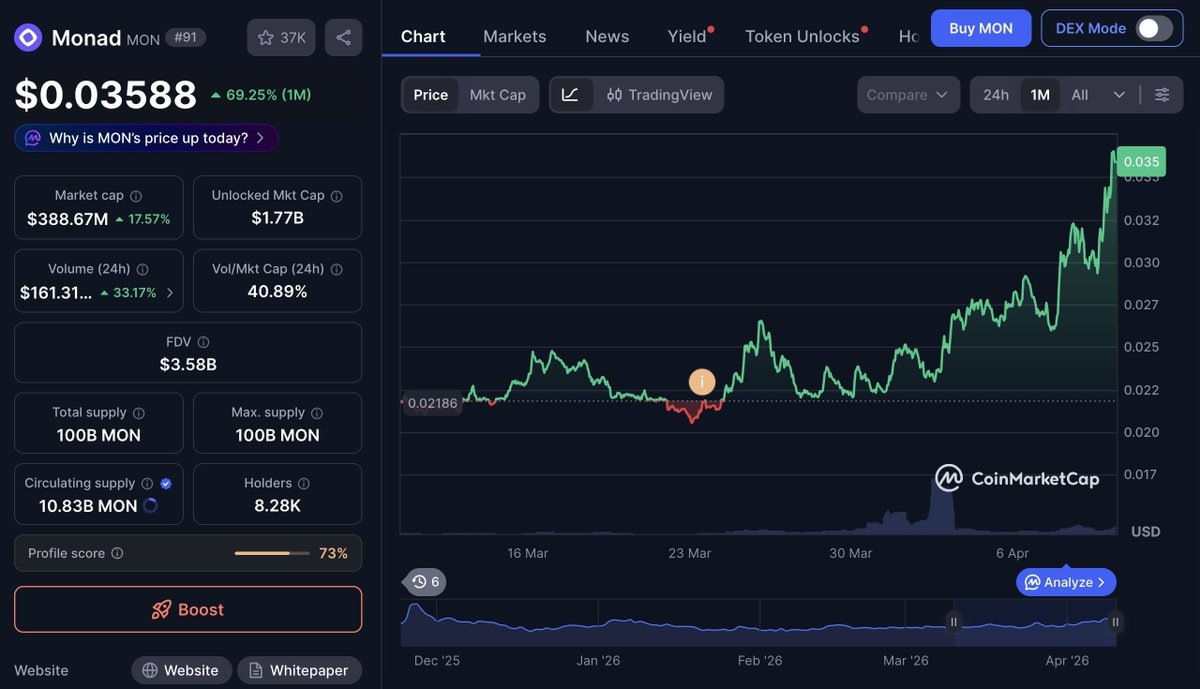
Task: Click Vol/Mkt Cap (24h) info icon
Action: (337, 269)
